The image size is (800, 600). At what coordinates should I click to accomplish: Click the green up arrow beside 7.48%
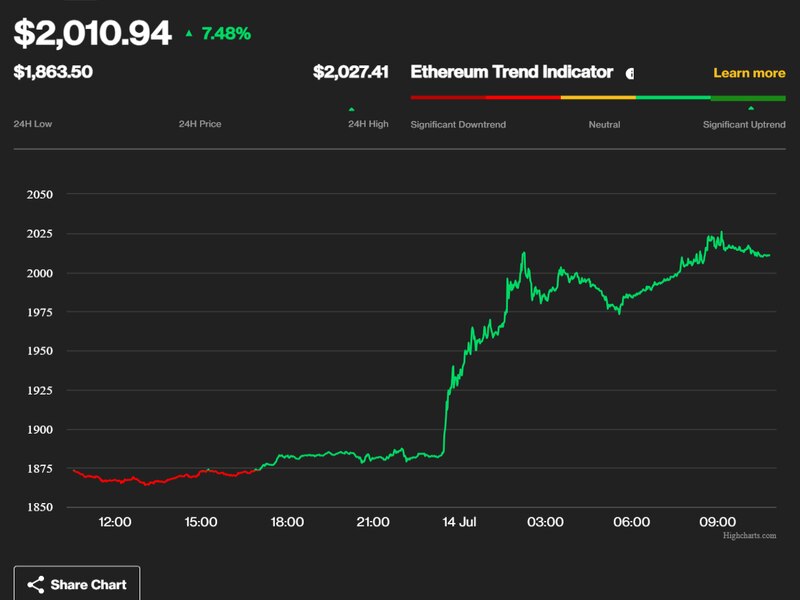(189, 34)
